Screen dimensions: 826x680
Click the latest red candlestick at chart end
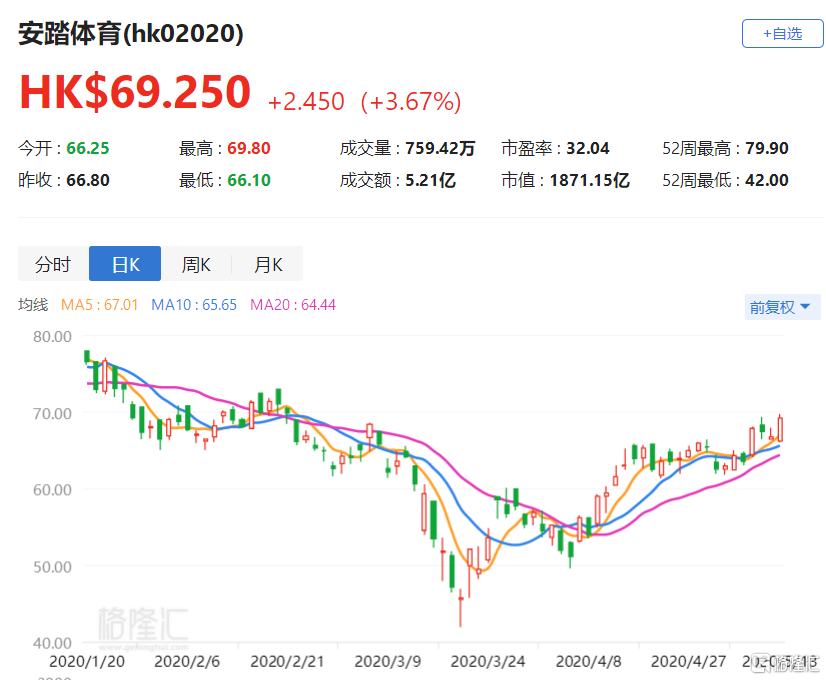(x=780, y=429)
